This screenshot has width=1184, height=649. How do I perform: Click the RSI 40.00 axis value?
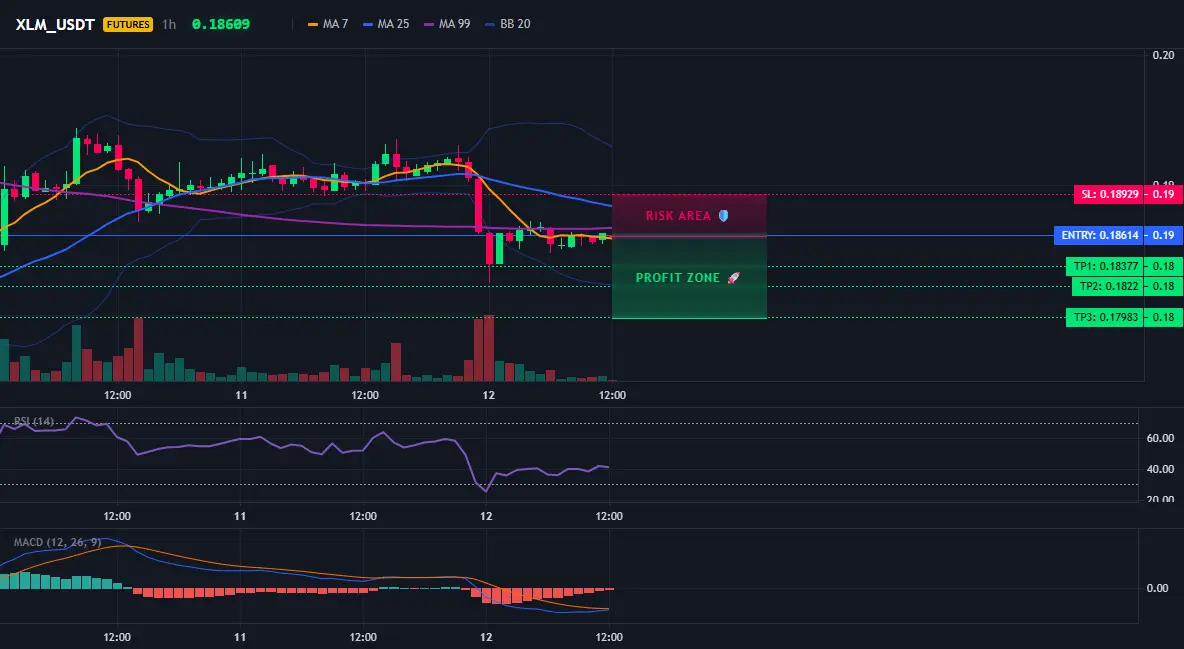coord(1160,469)
